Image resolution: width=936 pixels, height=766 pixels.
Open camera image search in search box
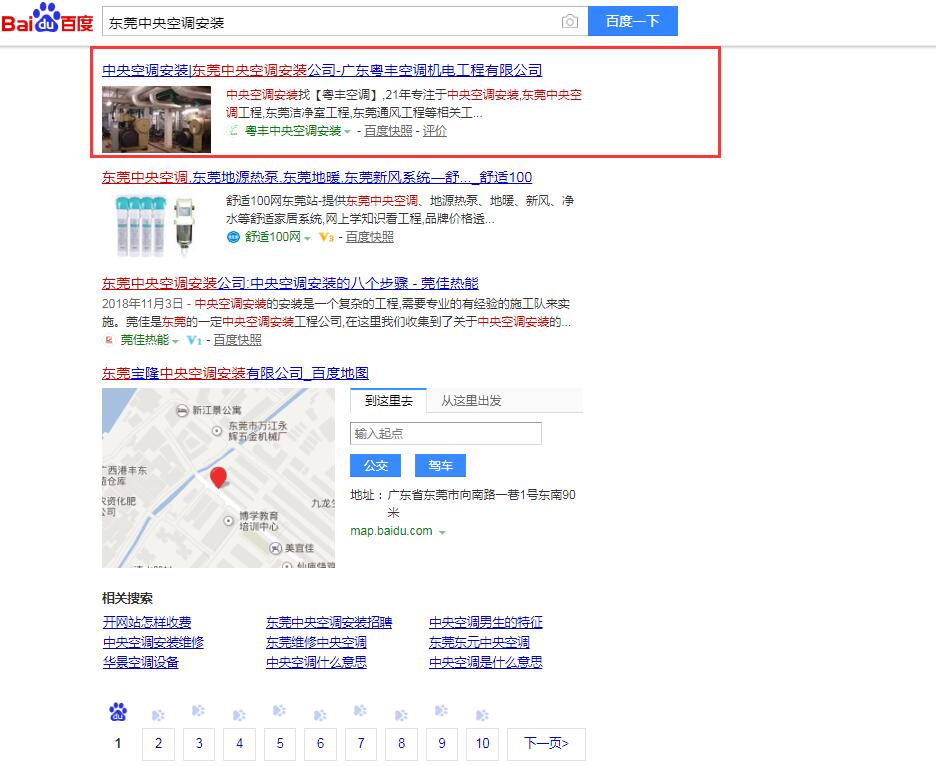pos(569,21)
